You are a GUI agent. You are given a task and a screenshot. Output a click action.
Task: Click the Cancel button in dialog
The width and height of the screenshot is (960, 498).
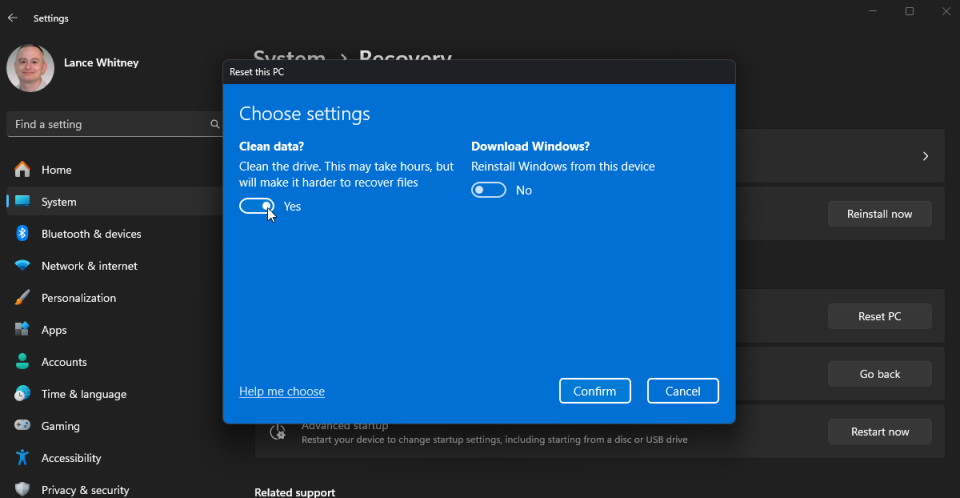point(683,391)
